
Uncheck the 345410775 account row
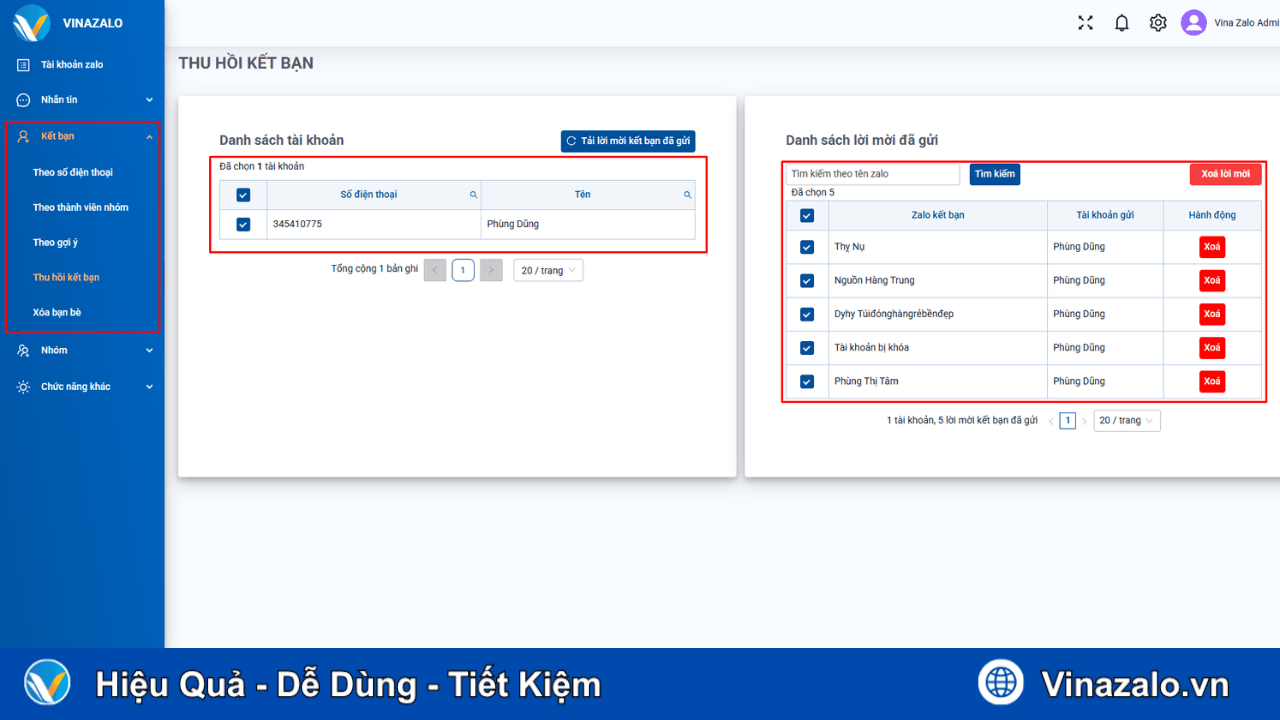(x=241, y=224)
